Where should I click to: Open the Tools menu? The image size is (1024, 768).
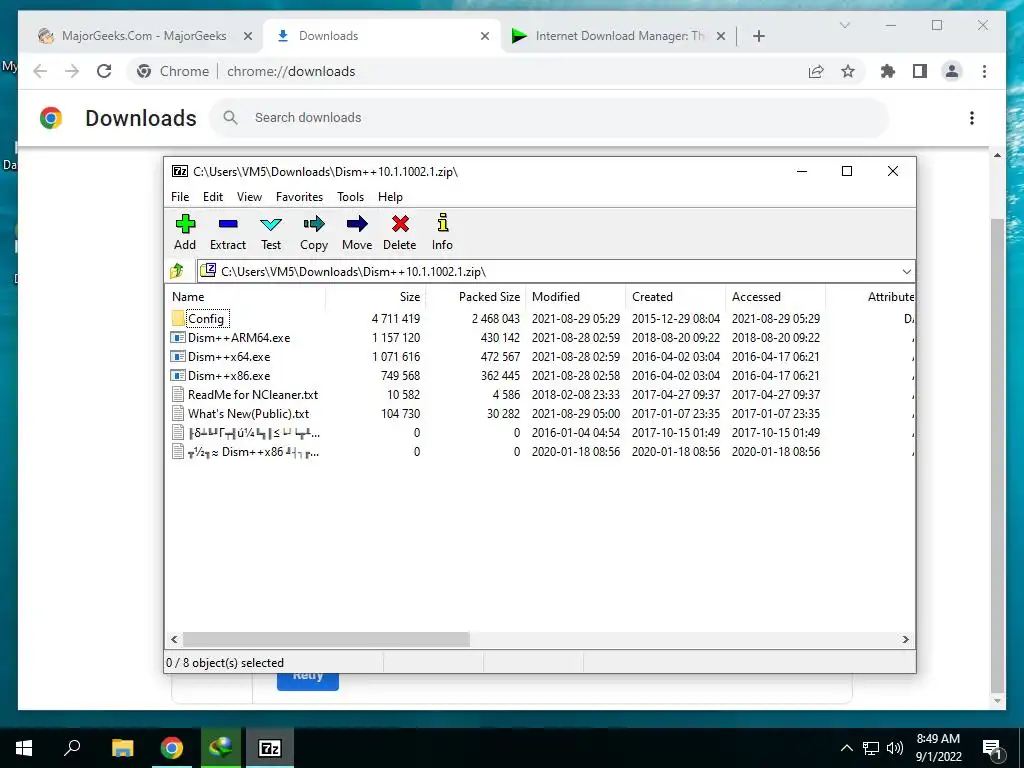(x=350, y=197)
